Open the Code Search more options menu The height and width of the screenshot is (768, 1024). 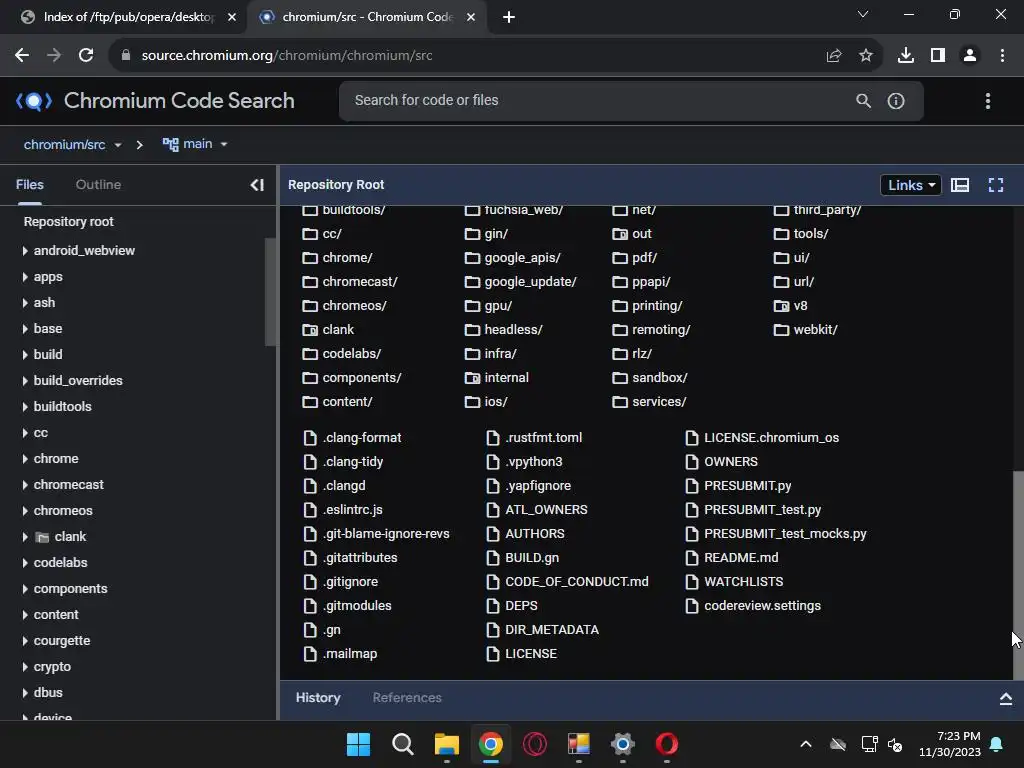987,101
